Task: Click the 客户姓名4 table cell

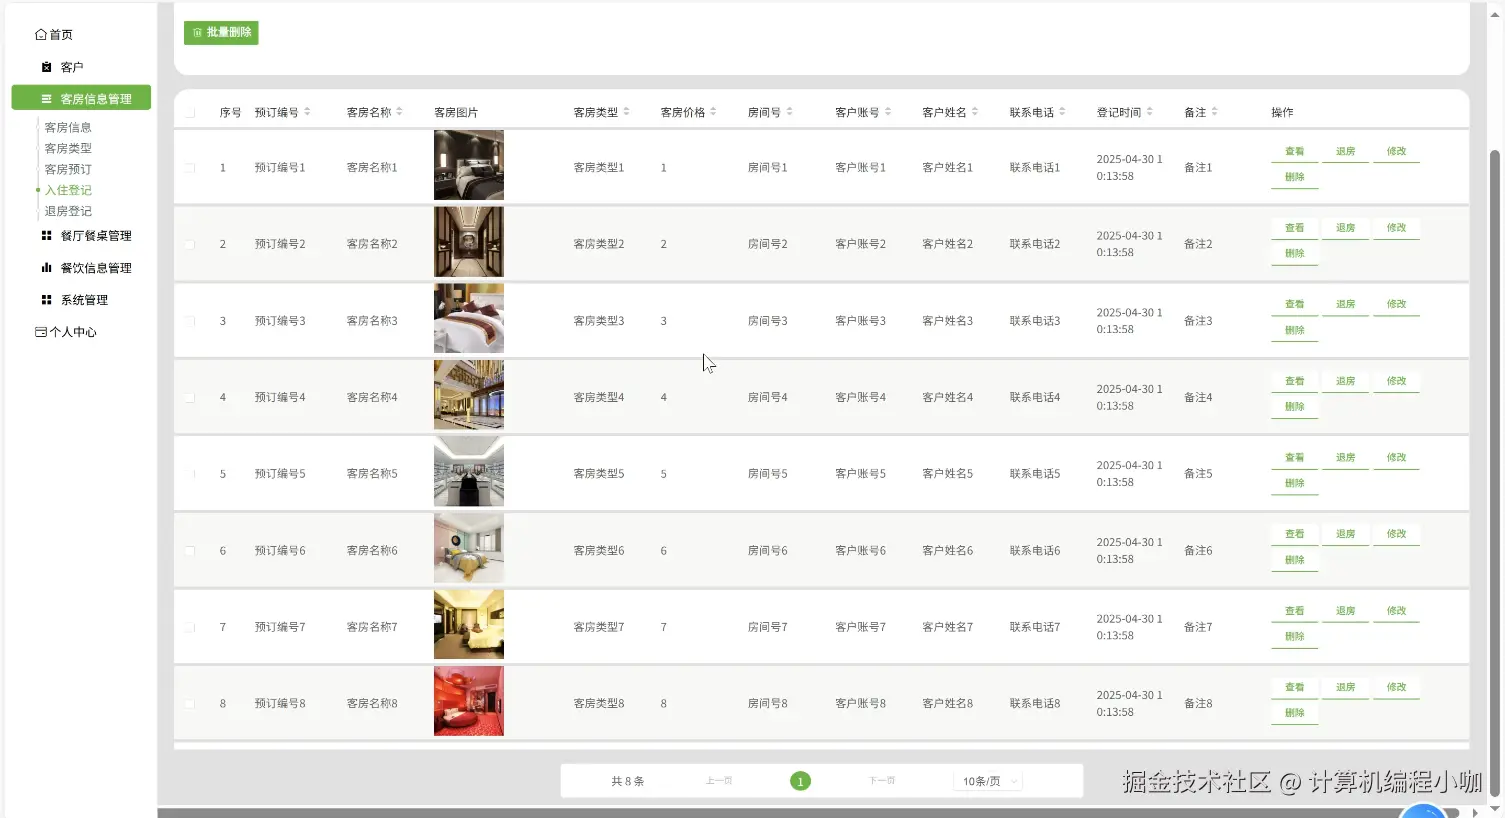Action: (947, 398)
